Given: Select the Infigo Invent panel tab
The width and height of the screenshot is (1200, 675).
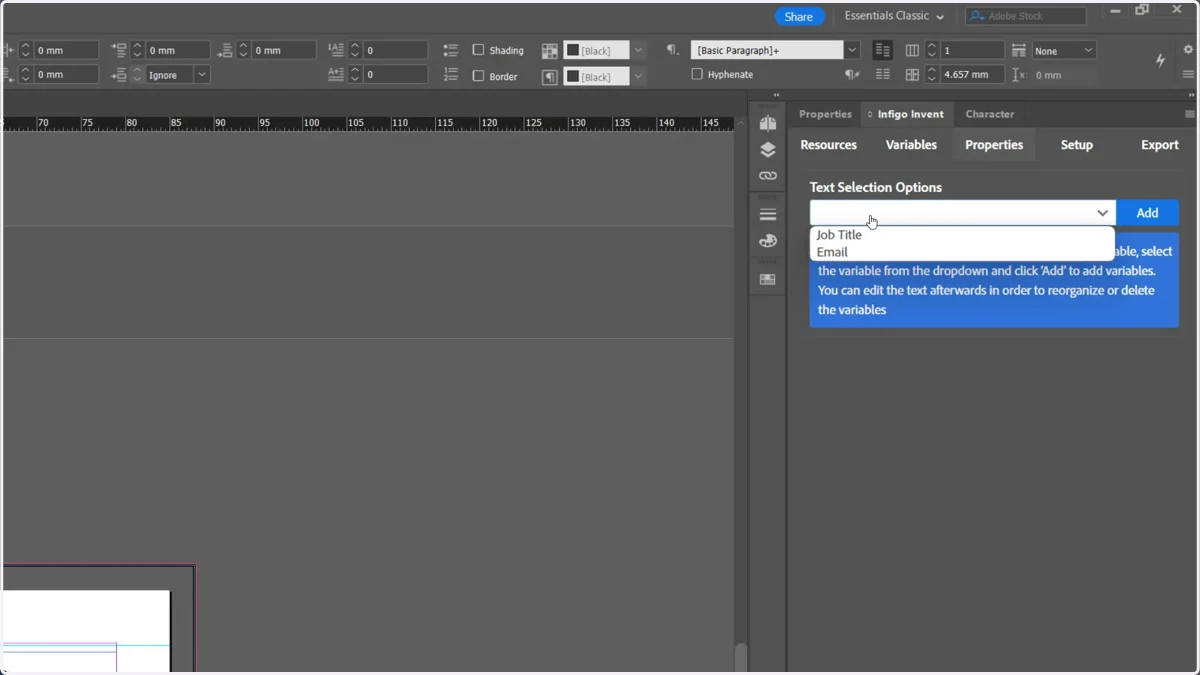Looking at the screenshot, I should (x=906, y=114).
